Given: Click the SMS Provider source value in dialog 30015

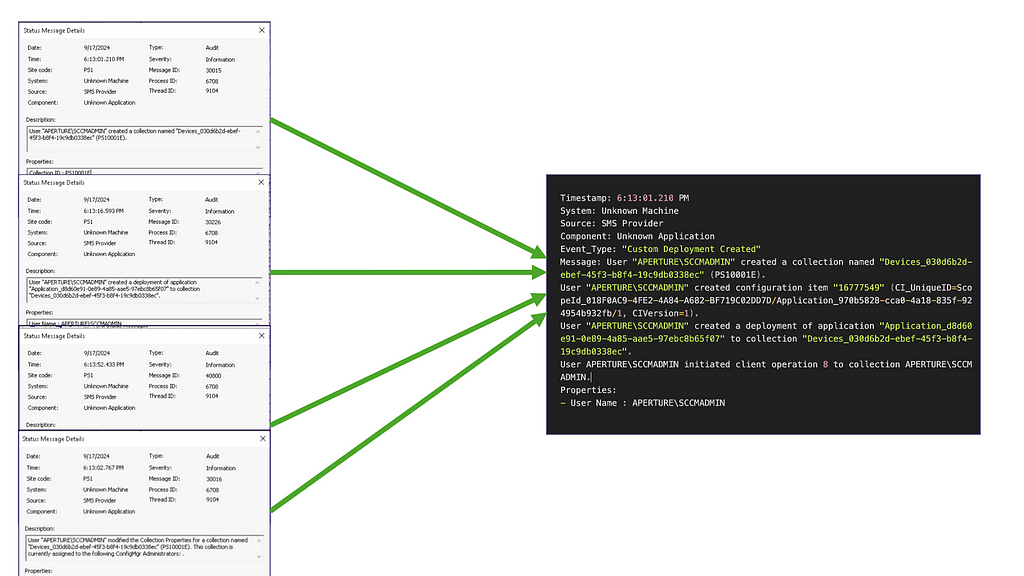Looking at the screenshot, I should tap(100, 92).
